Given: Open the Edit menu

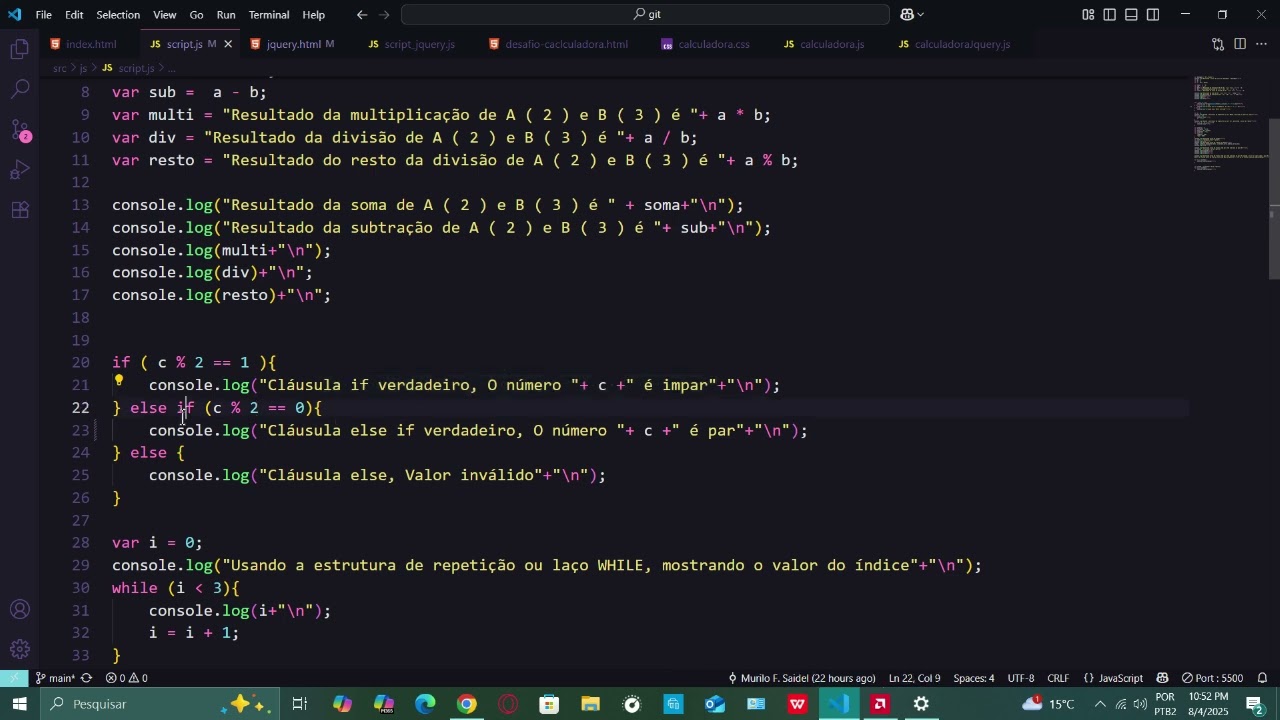Looking at the screenshot, I should pos(75,15).
